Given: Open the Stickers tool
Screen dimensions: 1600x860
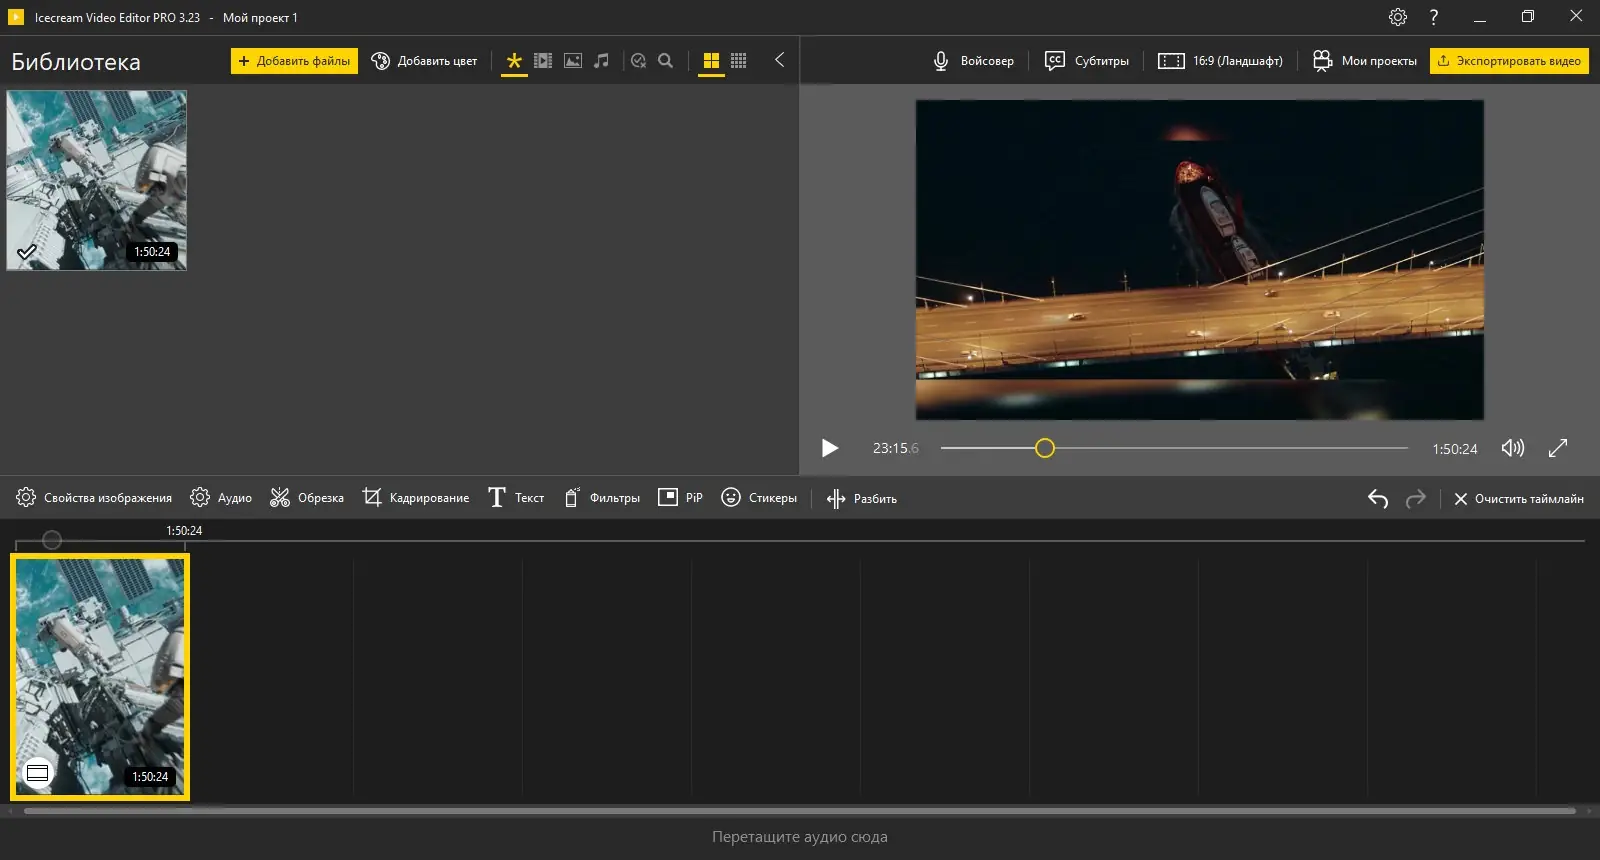Looking at the screenshot, I should coord(759,498).
